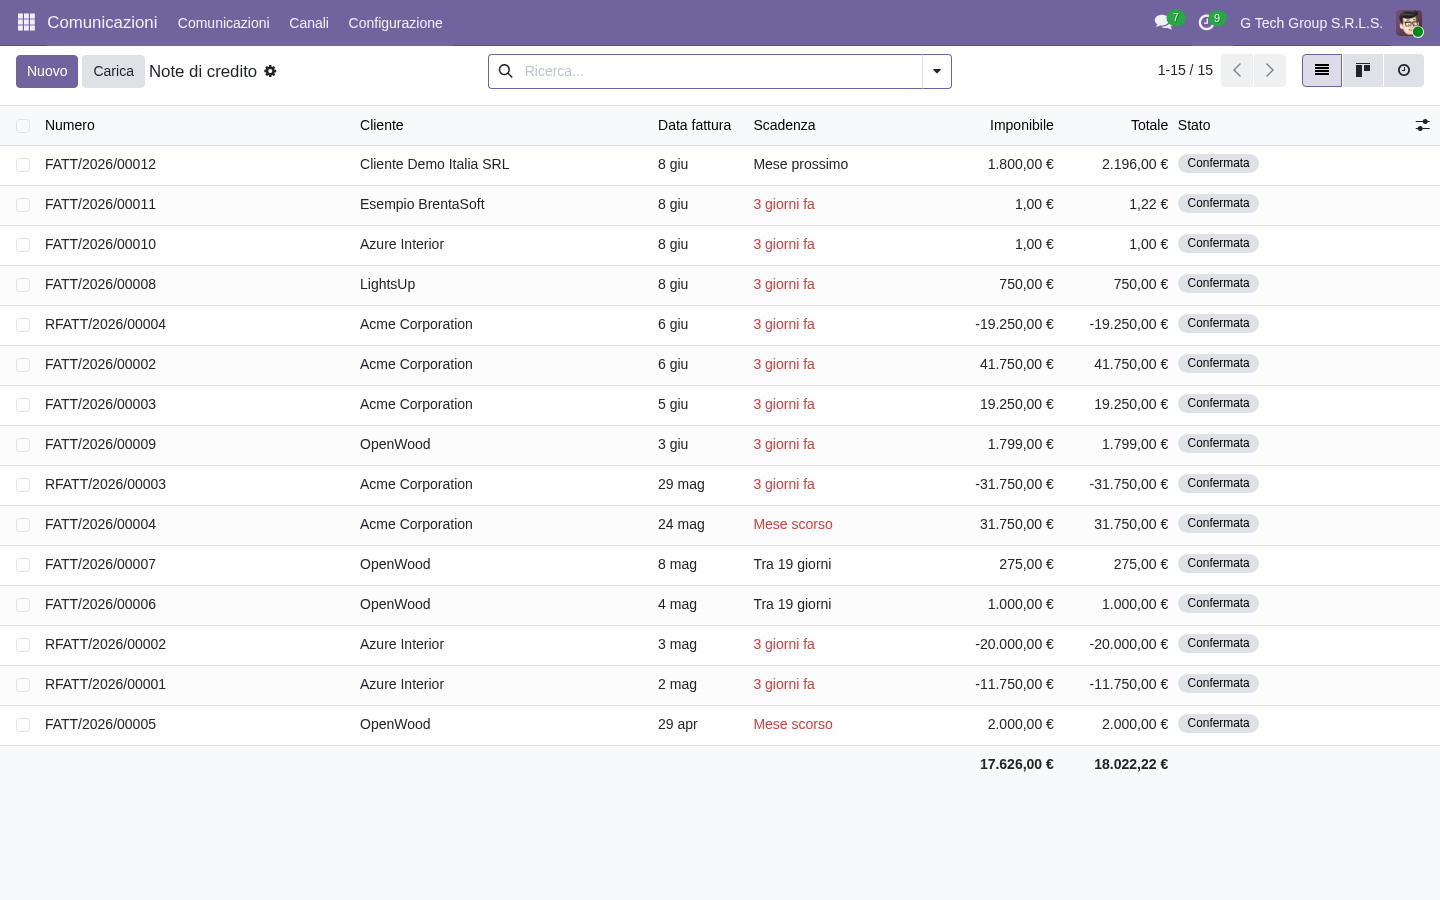The height and width of the screenshot is (900, 1440).
Task: Click the 1-15 / 15 pager counter
Action: 1185,70
